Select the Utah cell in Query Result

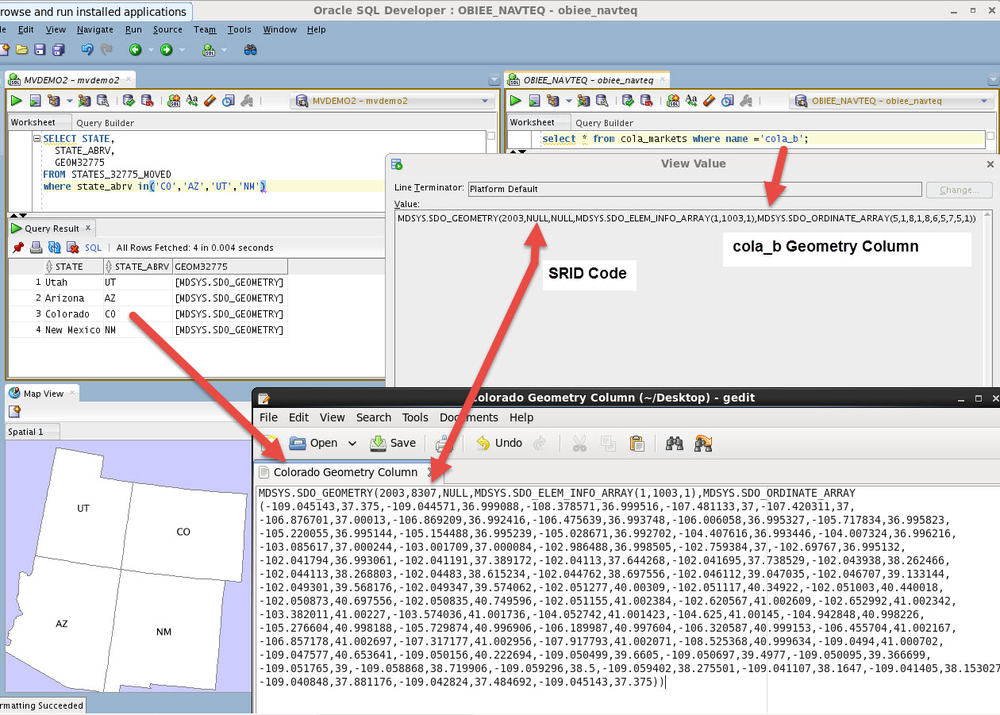[73, 282]
